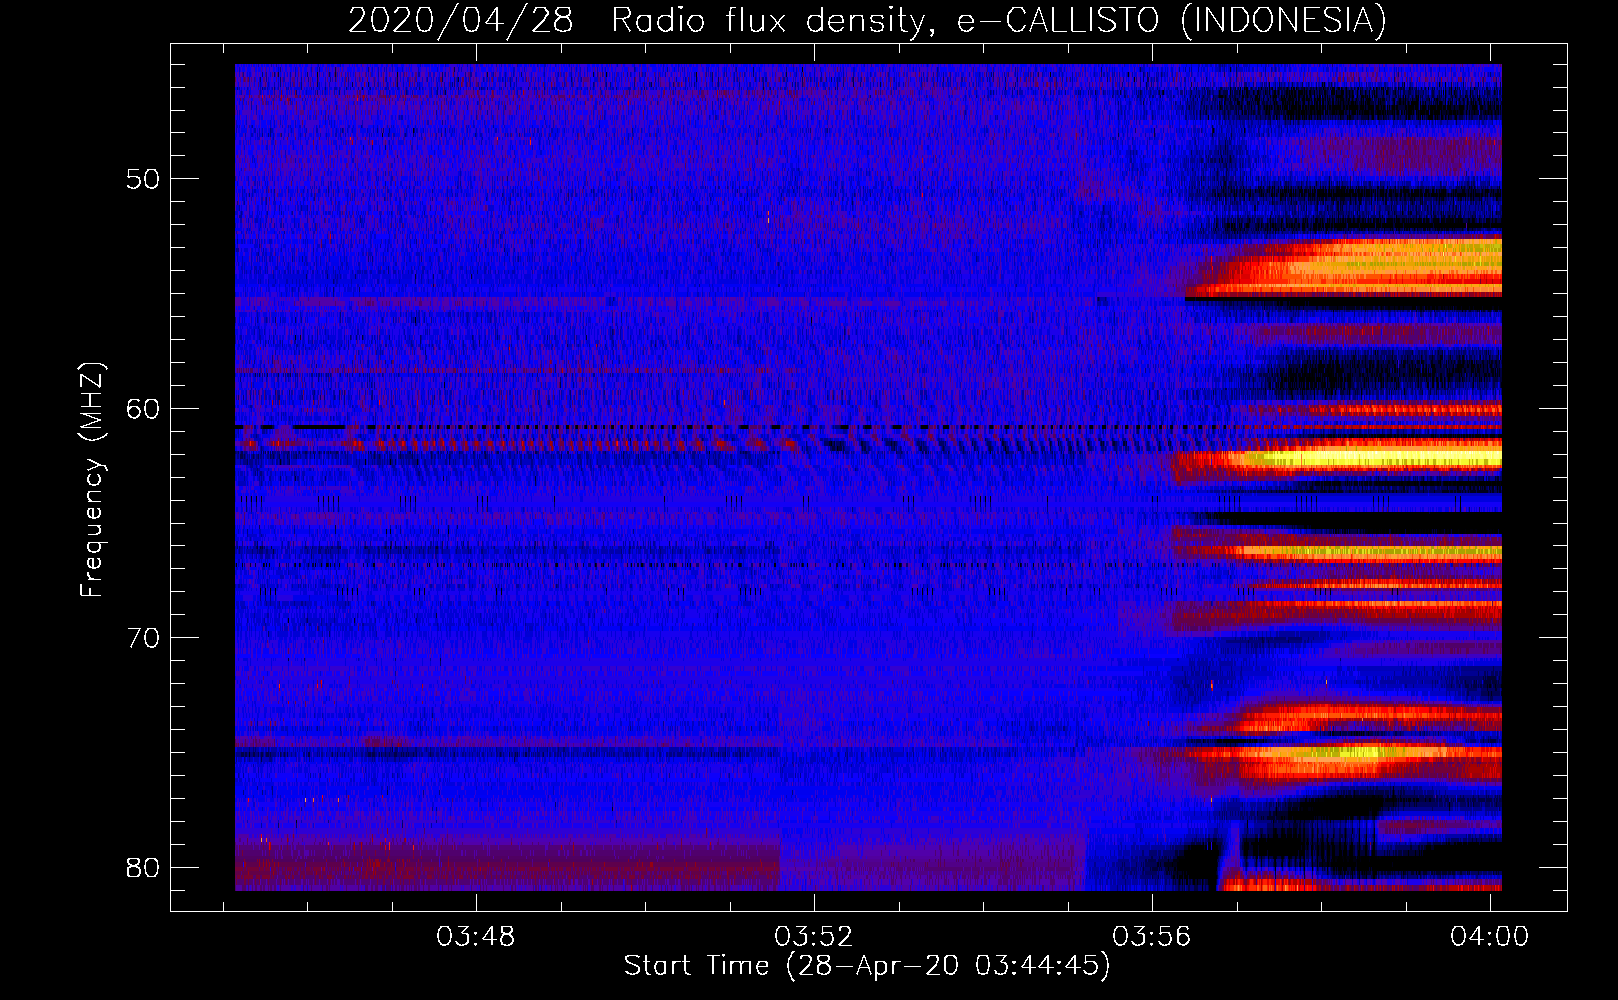Click the 80 frequency tick label
Viewport: 1618px width, 1000px height.
coord(143,867)
